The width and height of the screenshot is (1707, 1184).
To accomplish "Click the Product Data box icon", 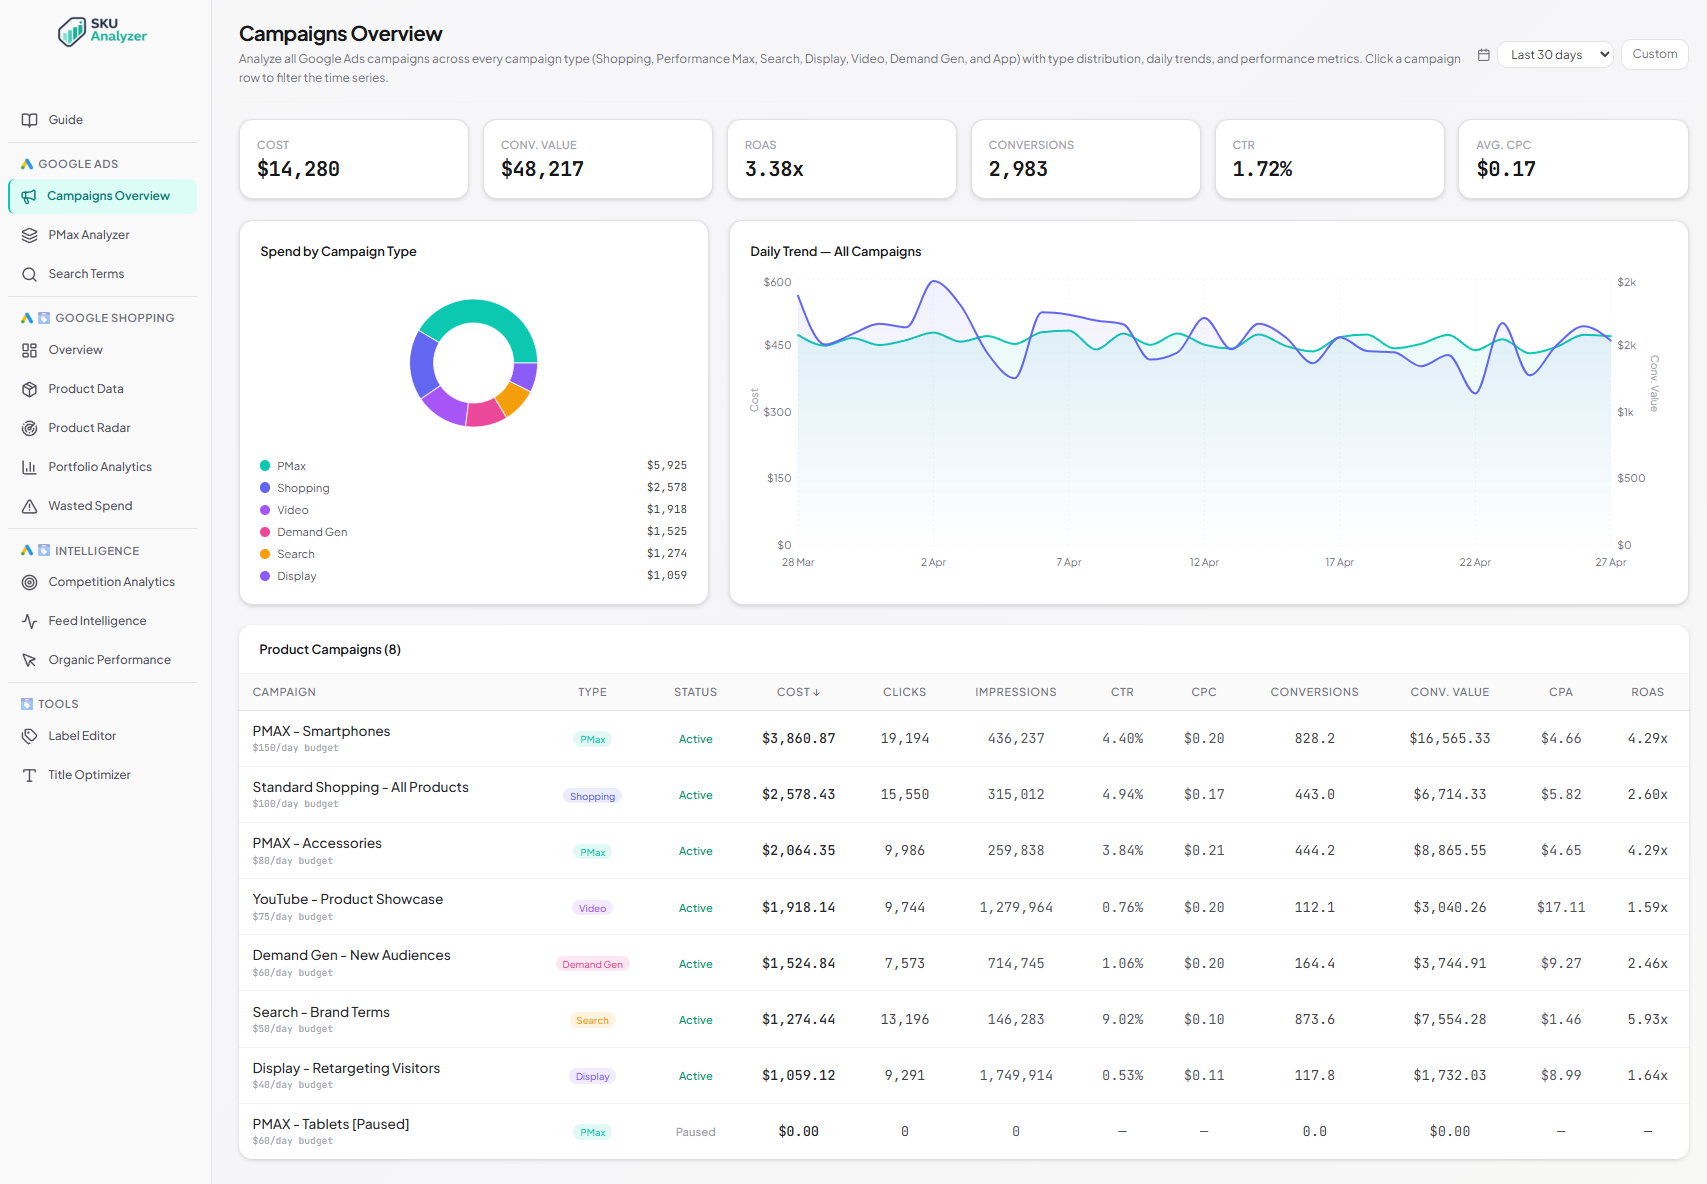I will point(30,389).
